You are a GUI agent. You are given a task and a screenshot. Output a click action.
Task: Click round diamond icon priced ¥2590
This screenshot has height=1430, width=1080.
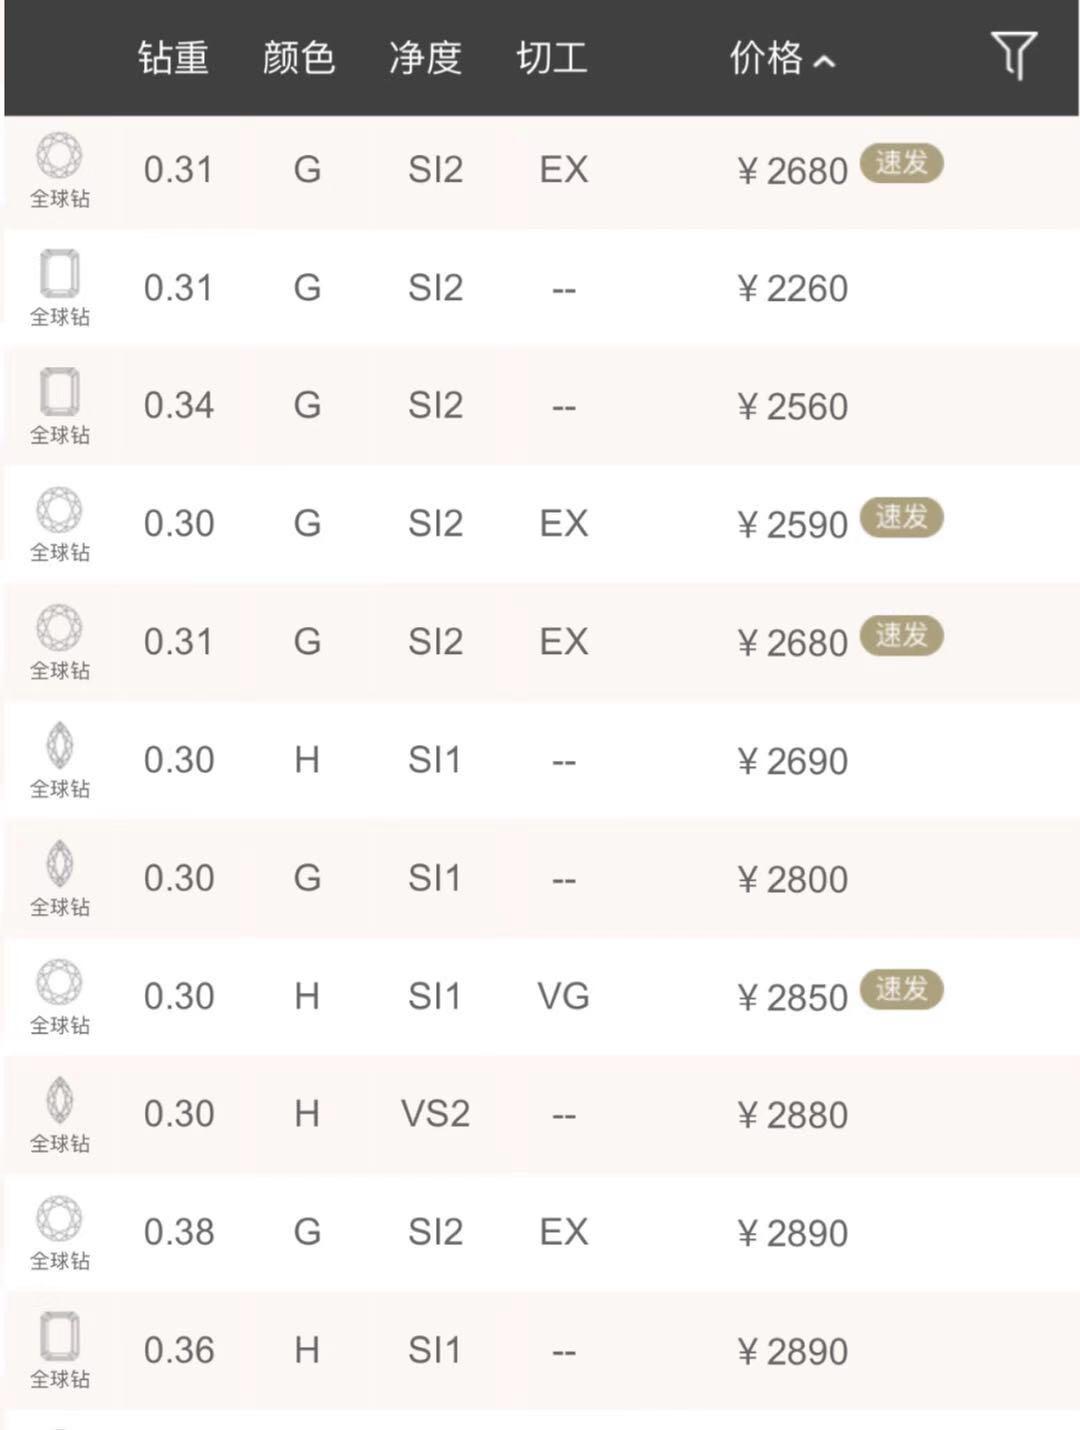tap(59, 510)
